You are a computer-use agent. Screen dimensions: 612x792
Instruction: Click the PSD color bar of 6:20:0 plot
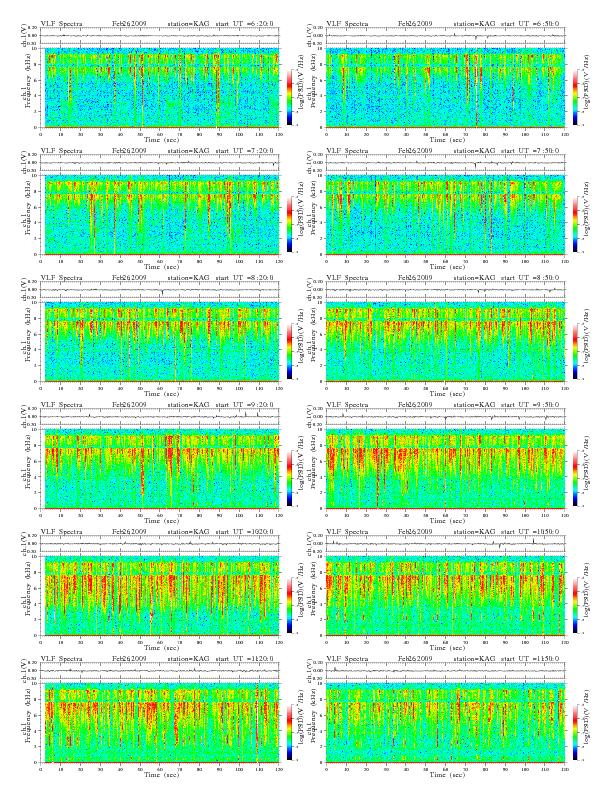[289, 96]
